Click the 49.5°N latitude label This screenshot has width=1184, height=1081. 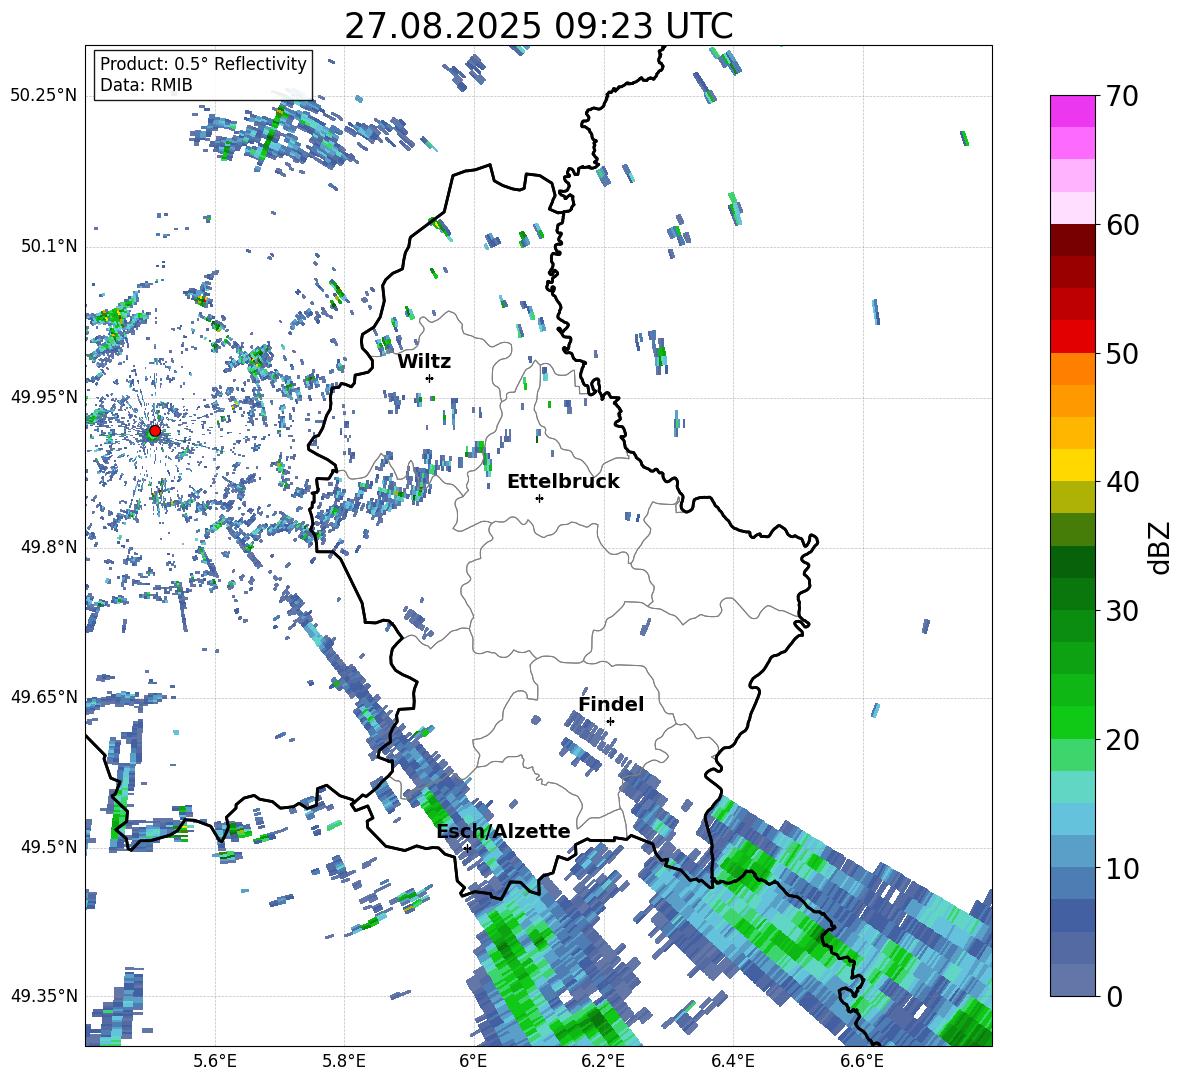tap(48, 847)
